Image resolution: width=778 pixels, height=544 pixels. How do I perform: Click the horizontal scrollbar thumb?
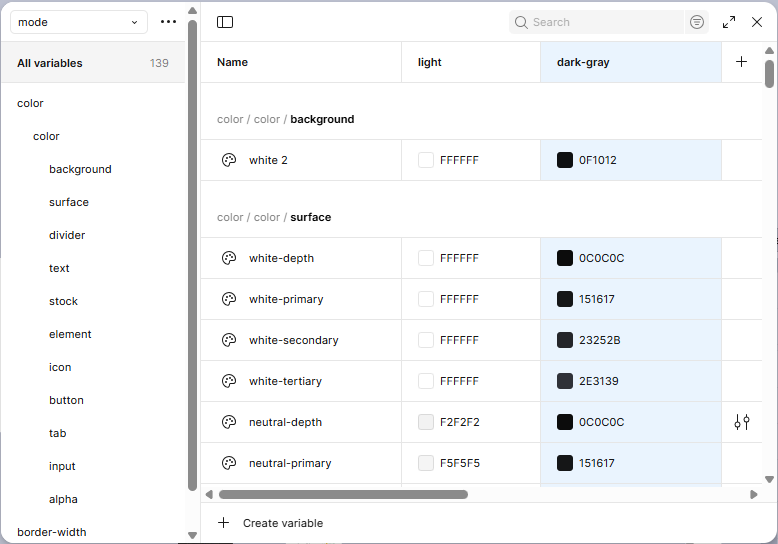click(343, 494)
